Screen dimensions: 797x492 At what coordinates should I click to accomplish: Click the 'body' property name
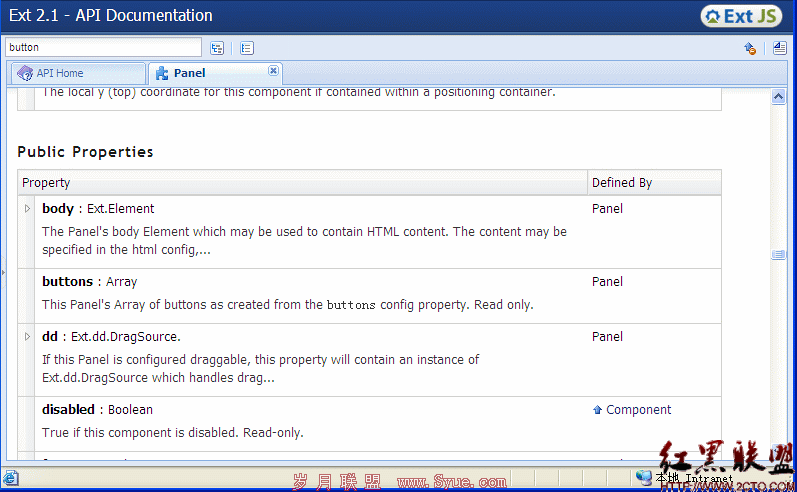click(58, 208)
